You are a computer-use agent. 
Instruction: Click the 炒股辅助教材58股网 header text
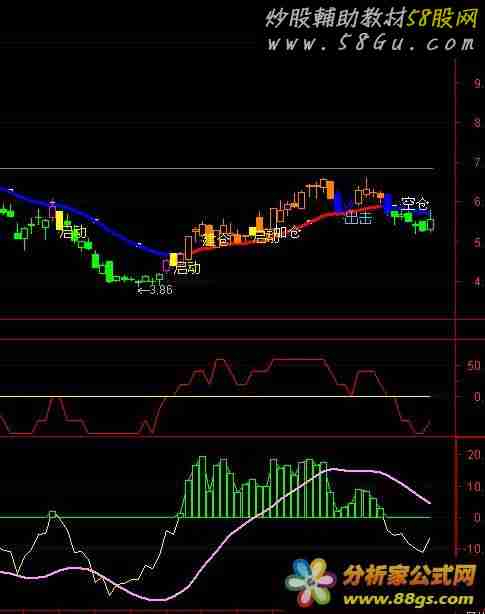point(371,18)
